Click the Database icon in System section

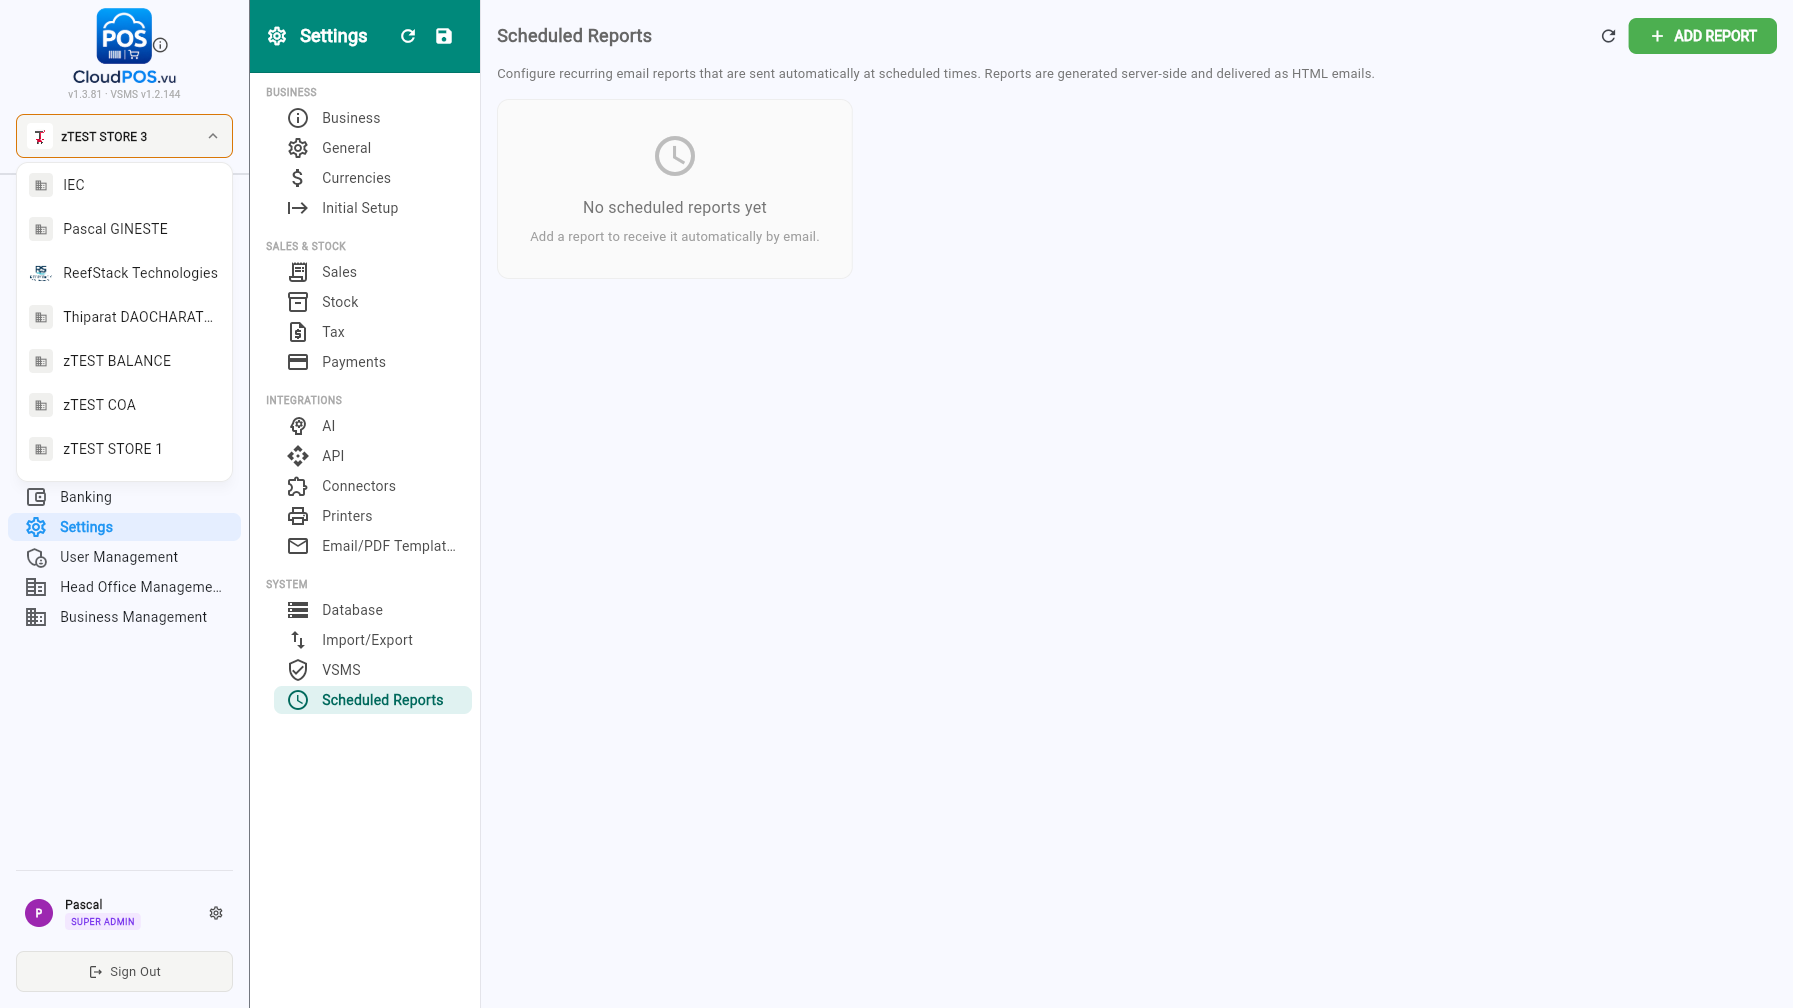298,610
